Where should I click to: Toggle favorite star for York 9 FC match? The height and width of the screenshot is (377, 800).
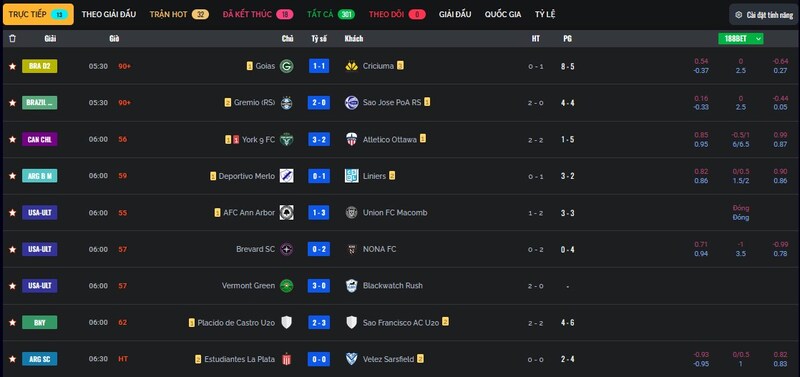coord(12,139)
